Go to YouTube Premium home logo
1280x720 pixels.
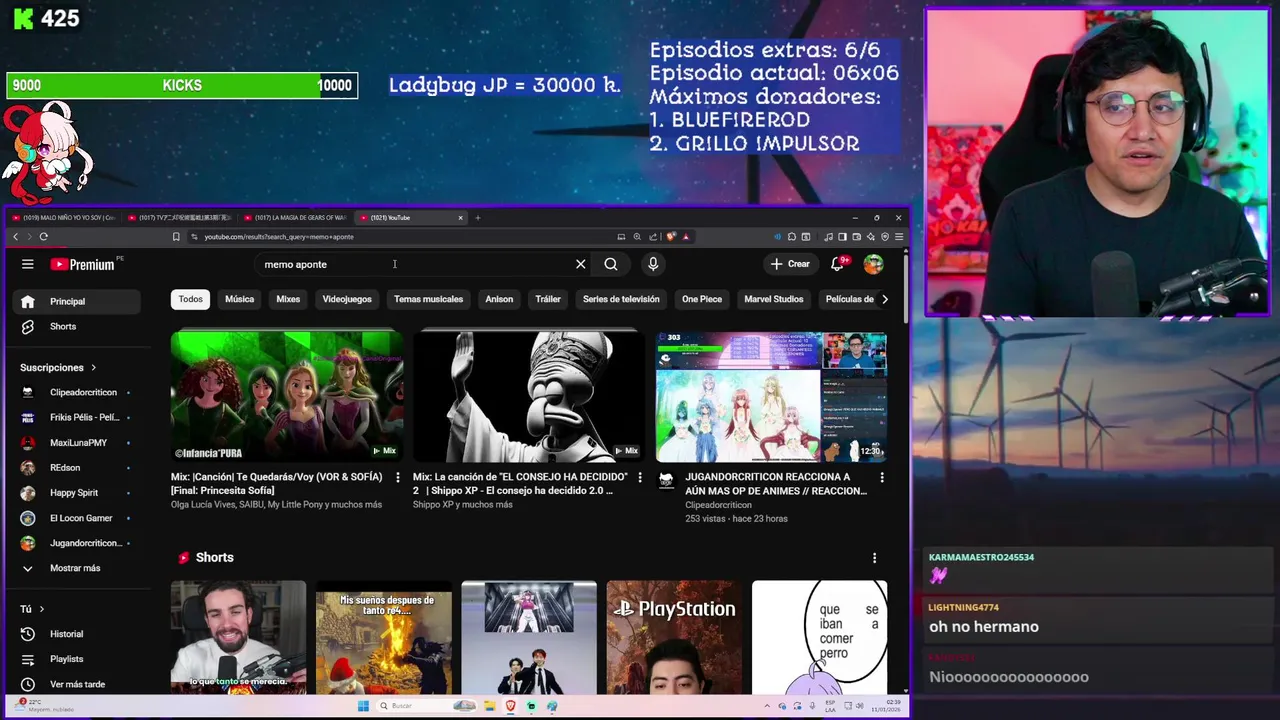coord(85,264)
